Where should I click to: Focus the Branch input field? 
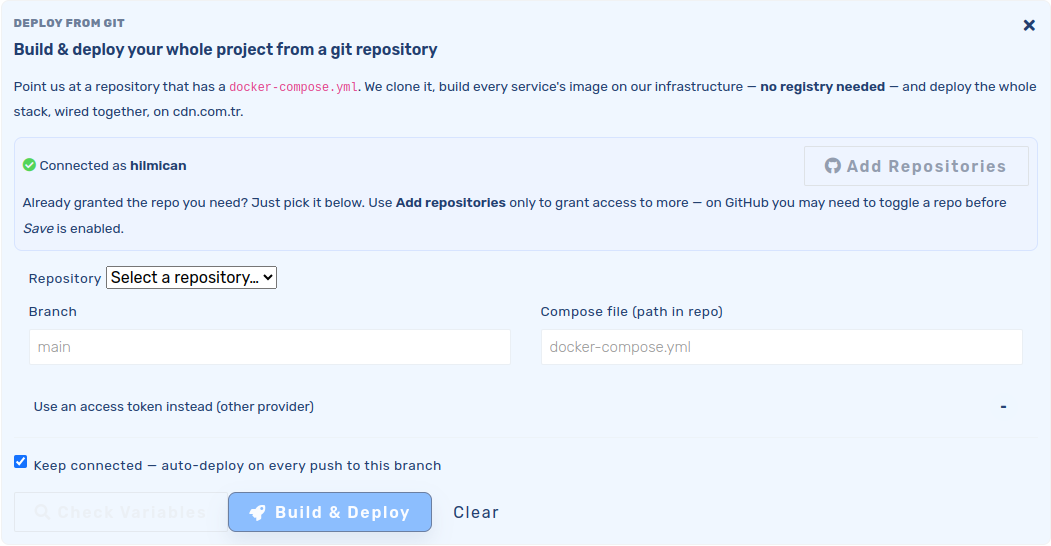click(x=269, y=347)
